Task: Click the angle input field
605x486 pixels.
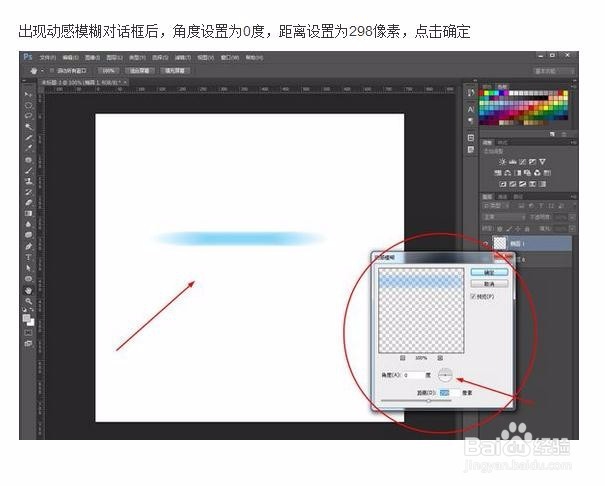Action: 414,375
